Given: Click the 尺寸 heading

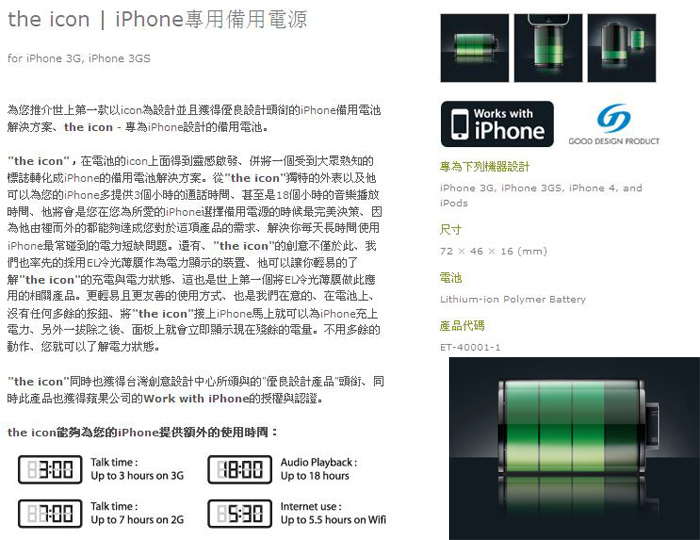Looking at the screenshot, I should point(451,229).
